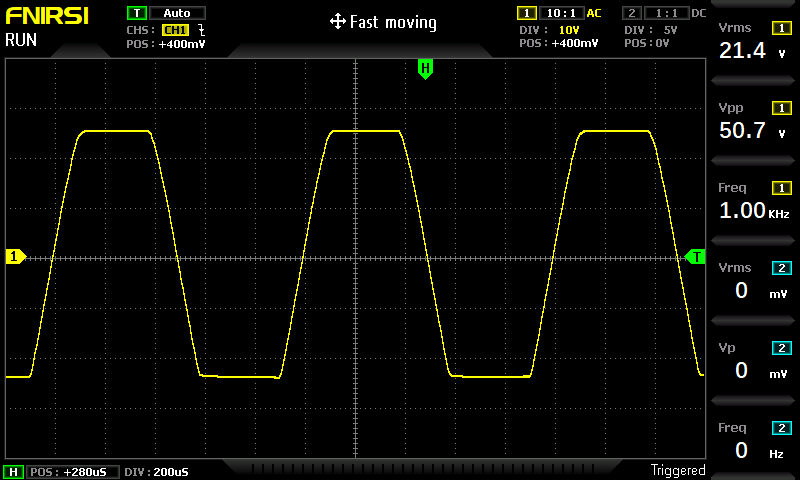Click the green H horizontal position marker
Screen dimensions: 800x480
point(425,69)
